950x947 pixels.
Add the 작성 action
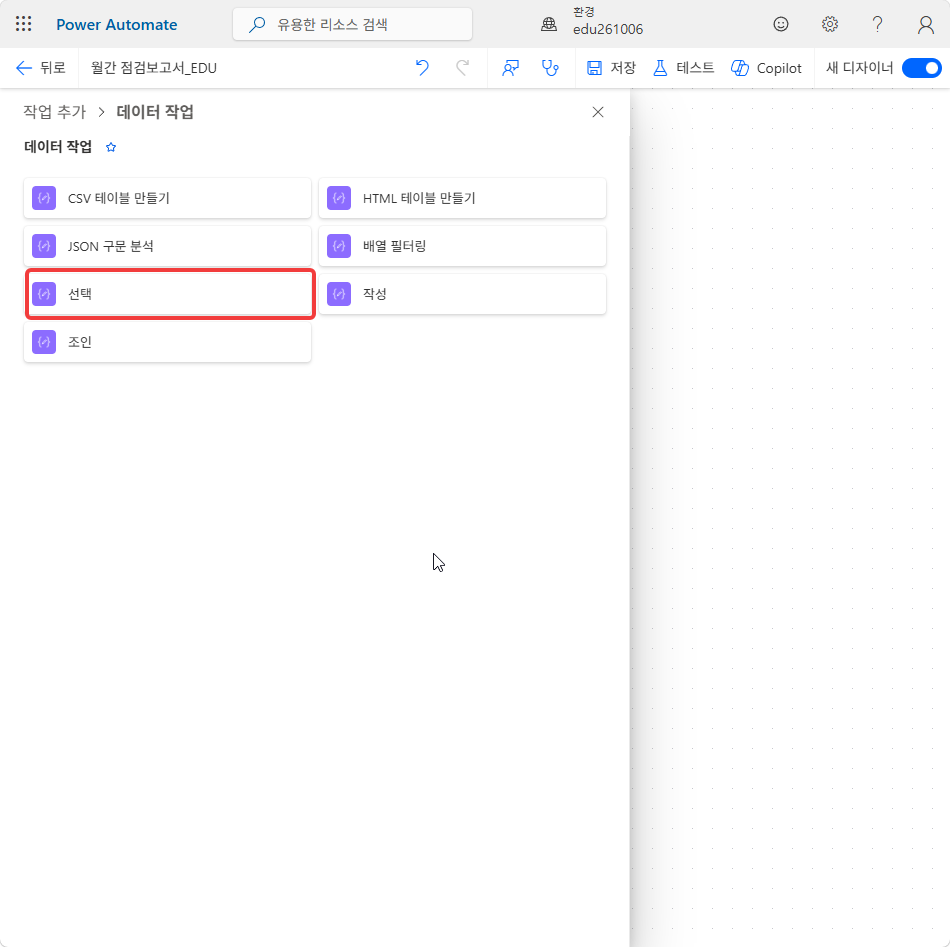(x=462, y=294)
